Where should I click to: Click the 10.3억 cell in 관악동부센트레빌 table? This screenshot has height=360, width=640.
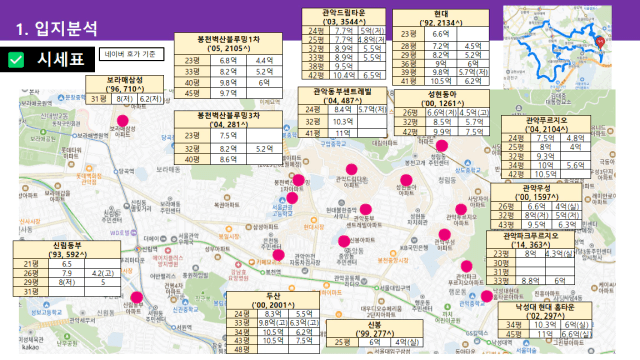343,122
